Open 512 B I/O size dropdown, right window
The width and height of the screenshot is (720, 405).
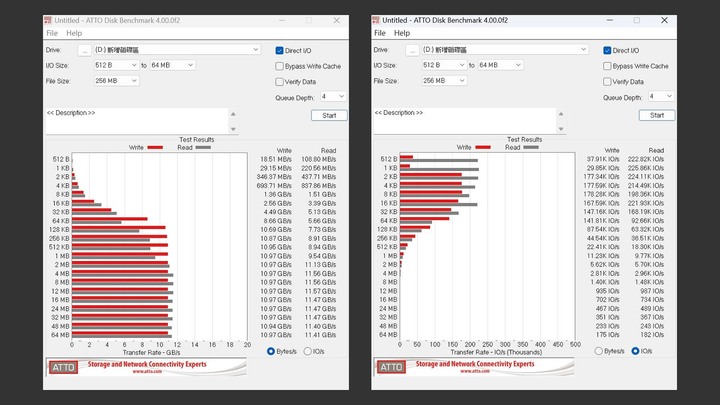(444, 65)
